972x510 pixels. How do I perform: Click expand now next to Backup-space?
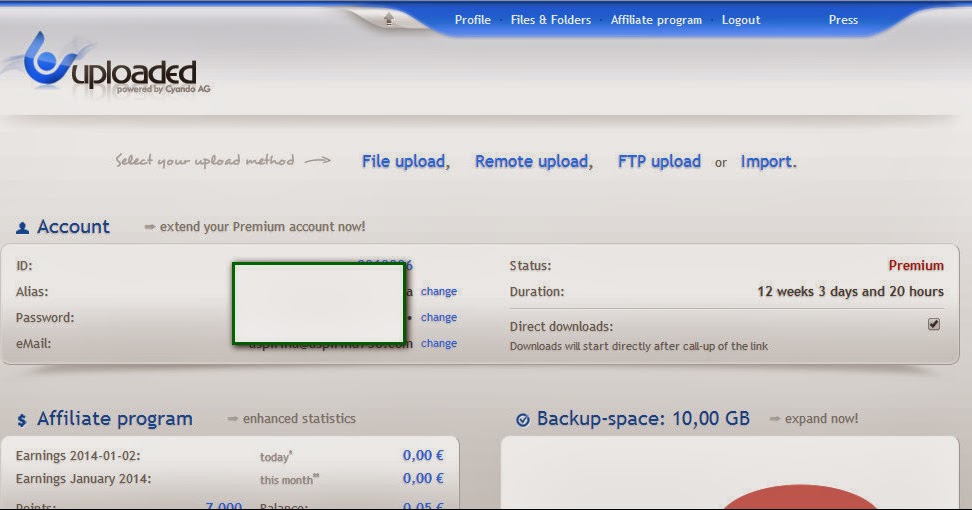tap(821, 419)
